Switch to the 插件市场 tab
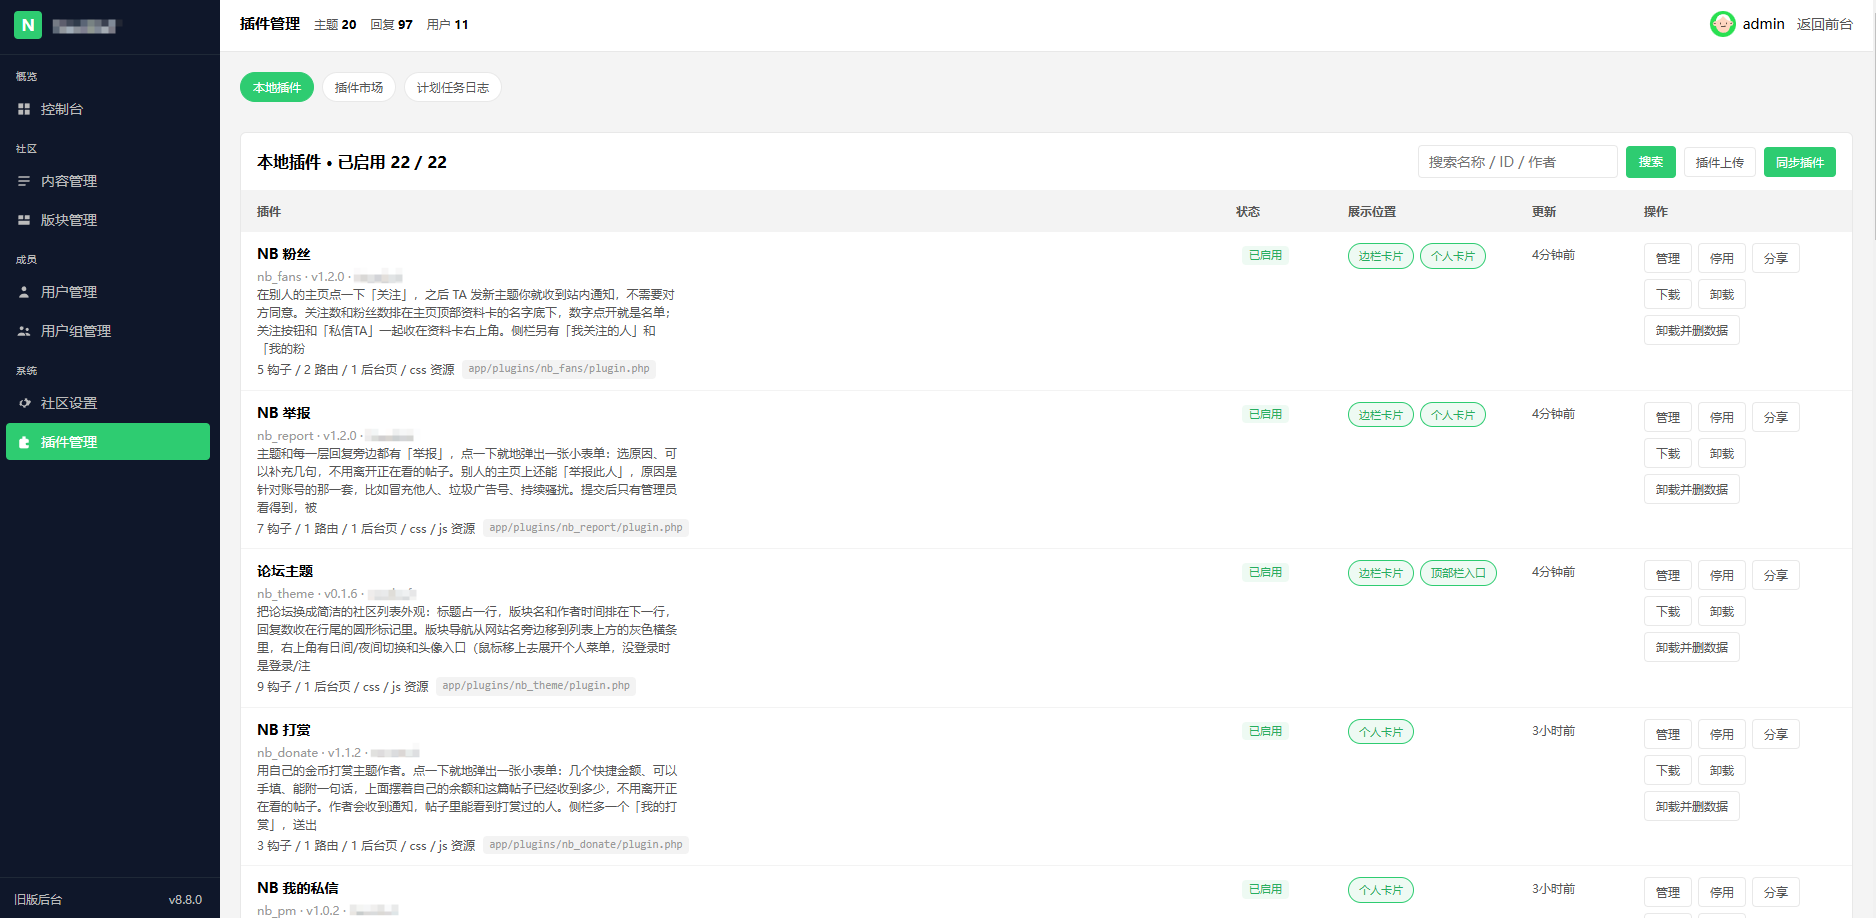The width and height of the screenshot is (1876, 918). (x=359, y=88)
